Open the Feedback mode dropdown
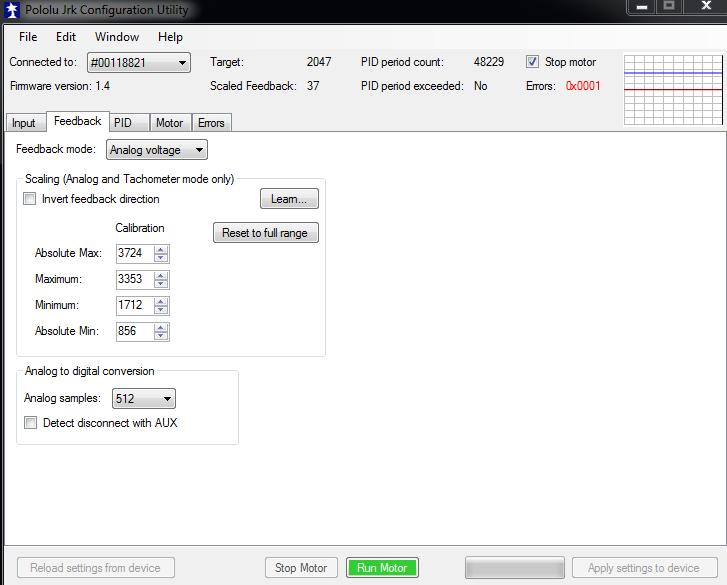 tap(157, 150)
